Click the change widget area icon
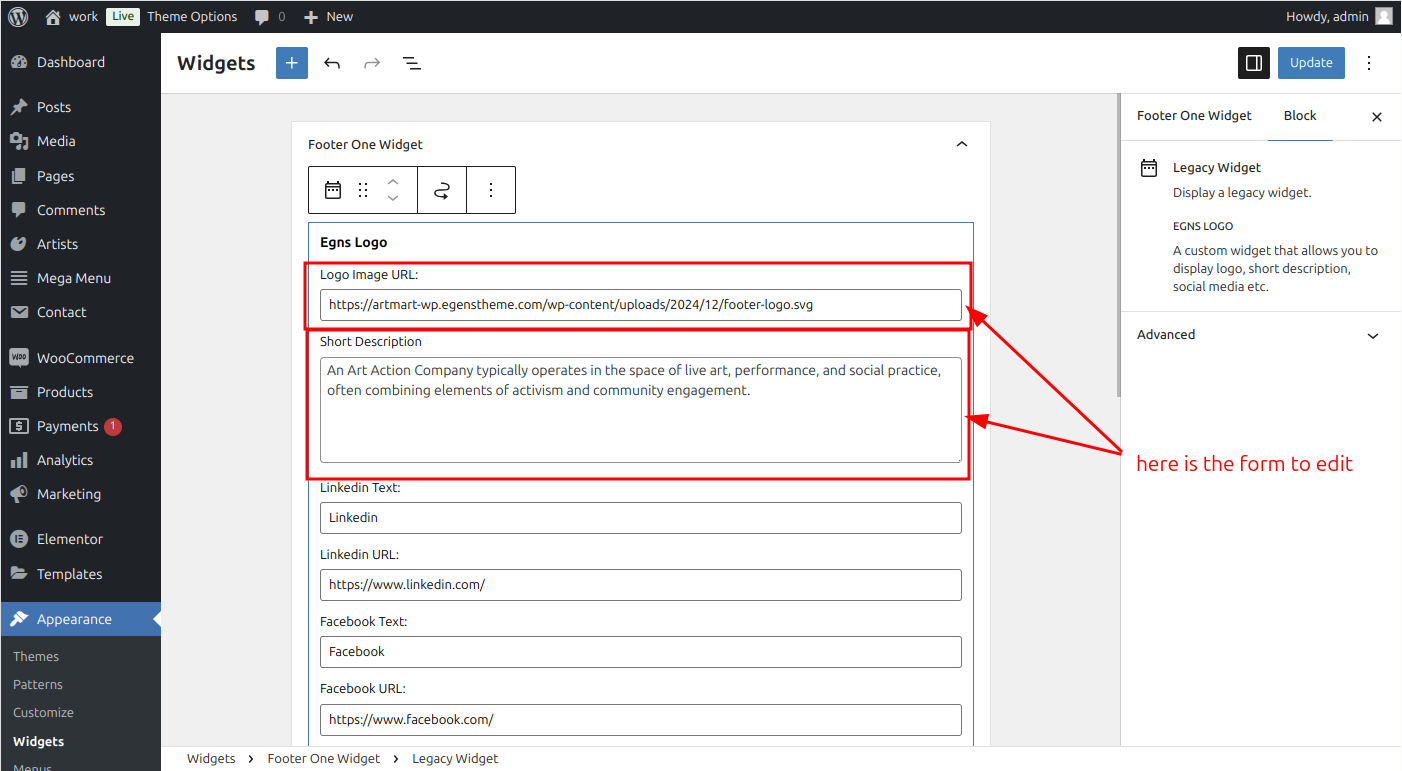1402x771 pixels. (x=442, y=190)
